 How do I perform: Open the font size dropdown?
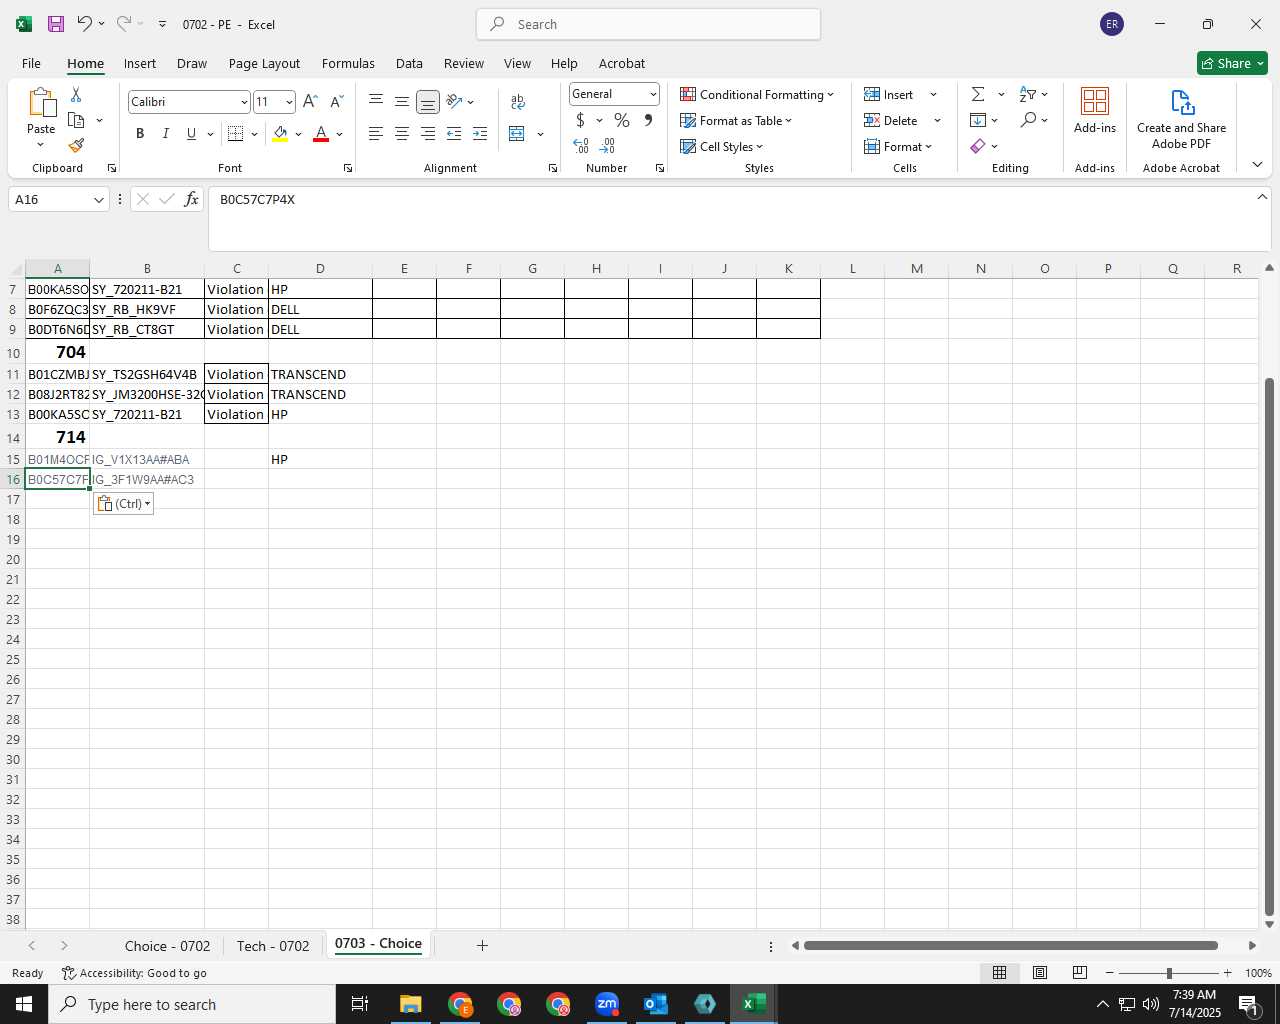(x=289, y=102)
